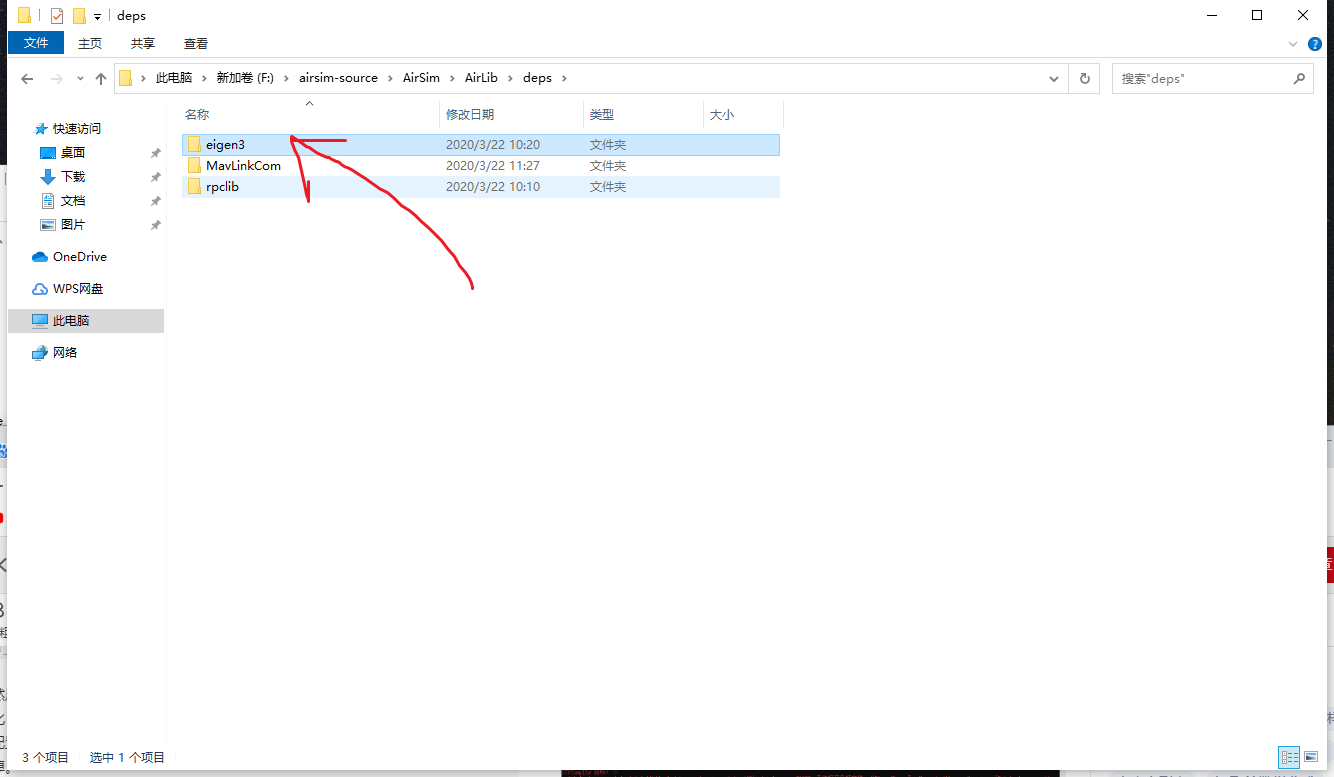
Task: Select 网络 in the sidebar
Action: 65,353
